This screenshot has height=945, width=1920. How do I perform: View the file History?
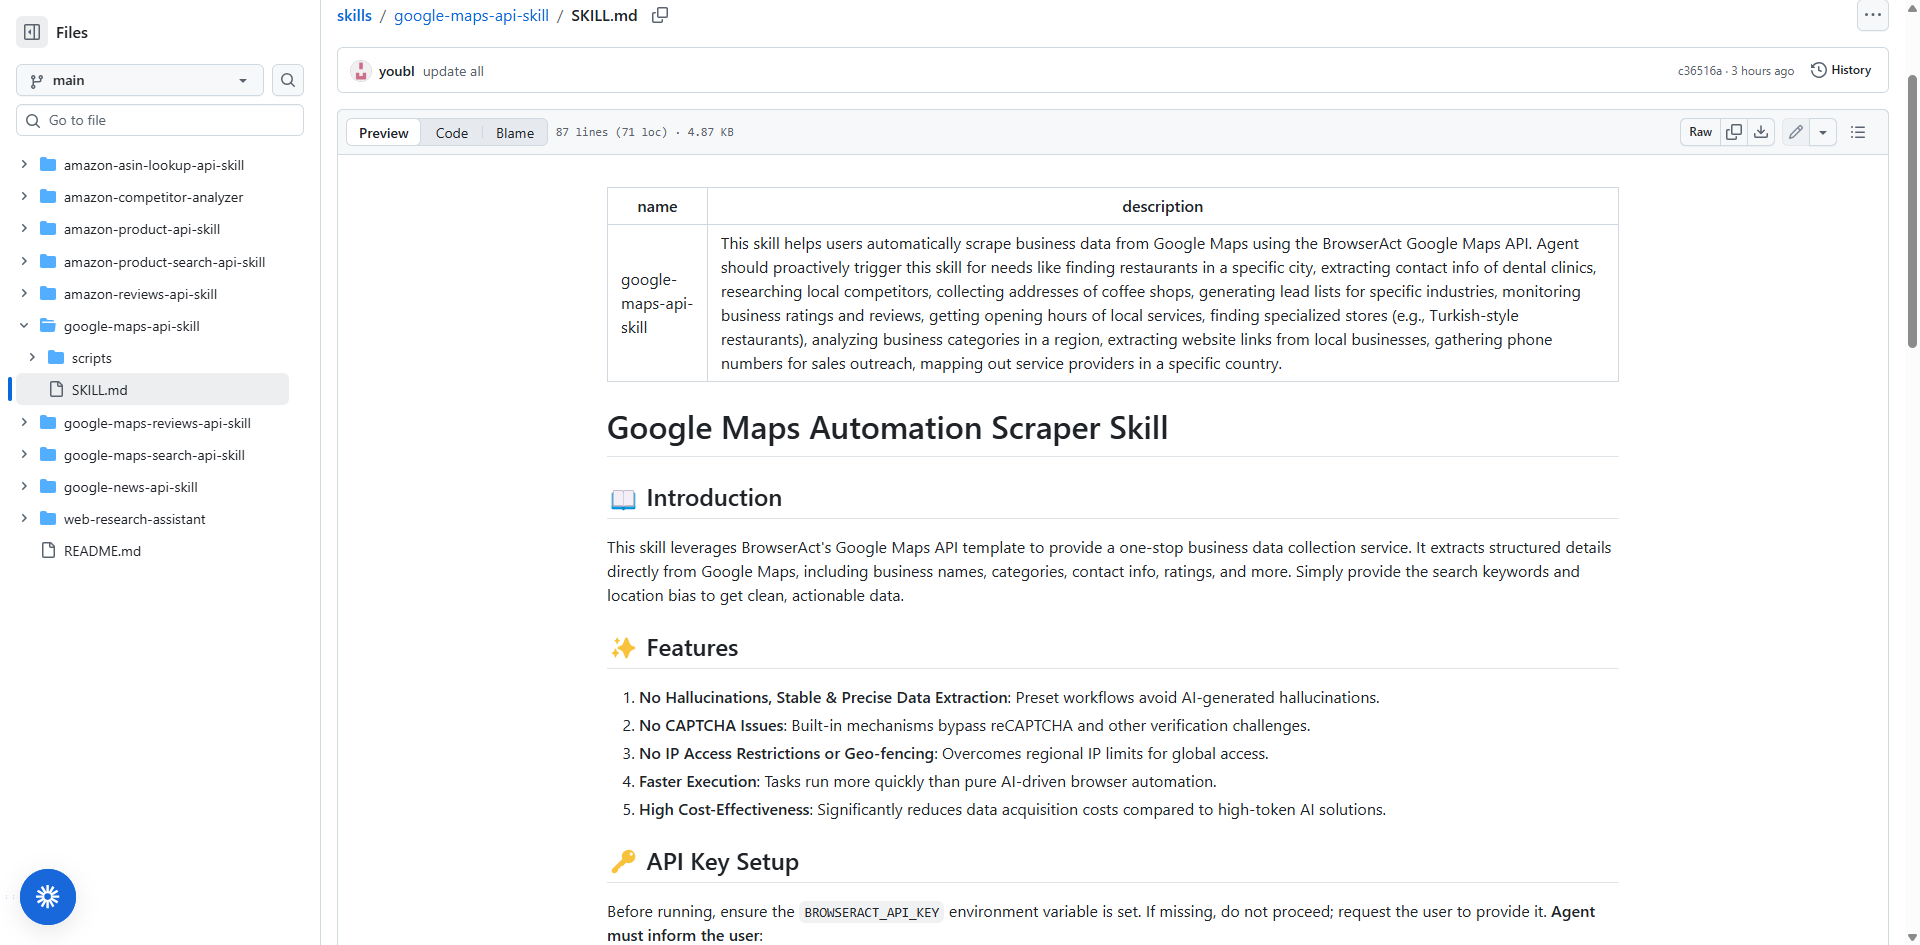coord(1841,70)
